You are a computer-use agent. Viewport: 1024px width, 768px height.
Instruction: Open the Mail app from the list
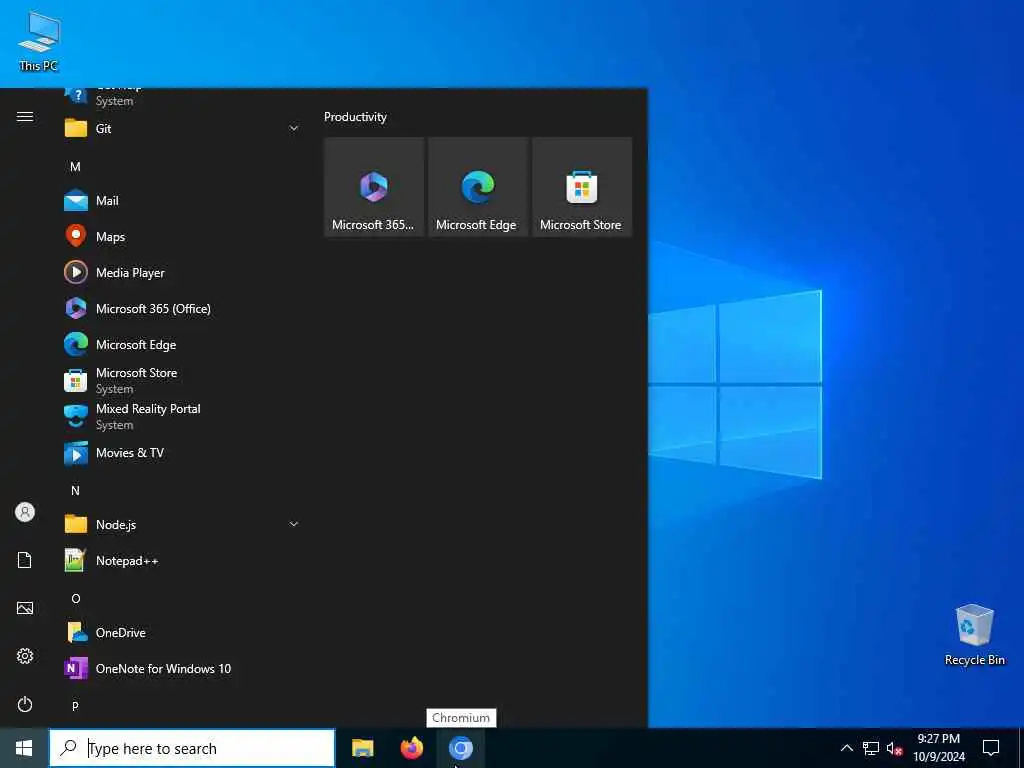tap(182, 200)
